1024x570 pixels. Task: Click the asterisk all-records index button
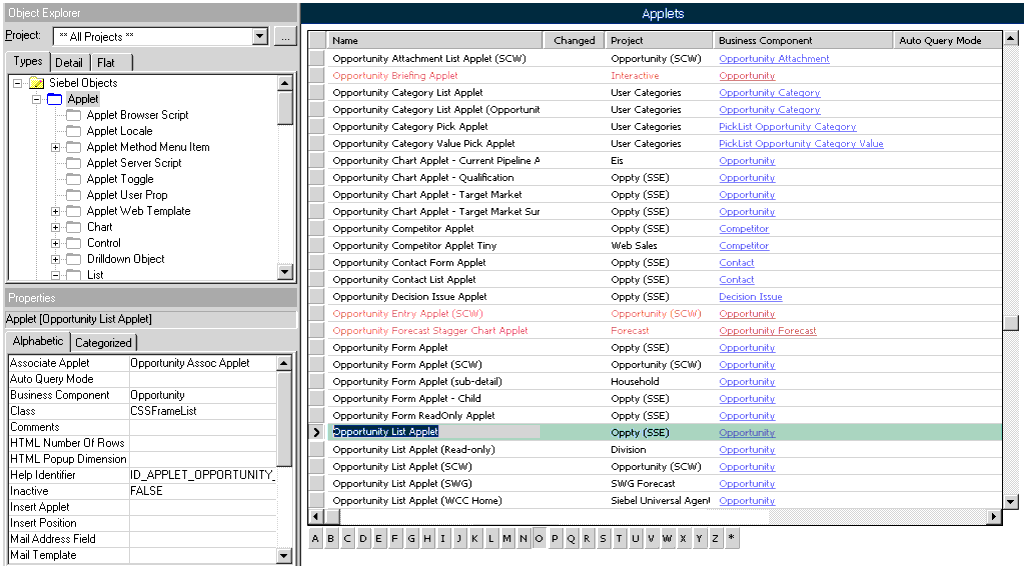(731, 539)
